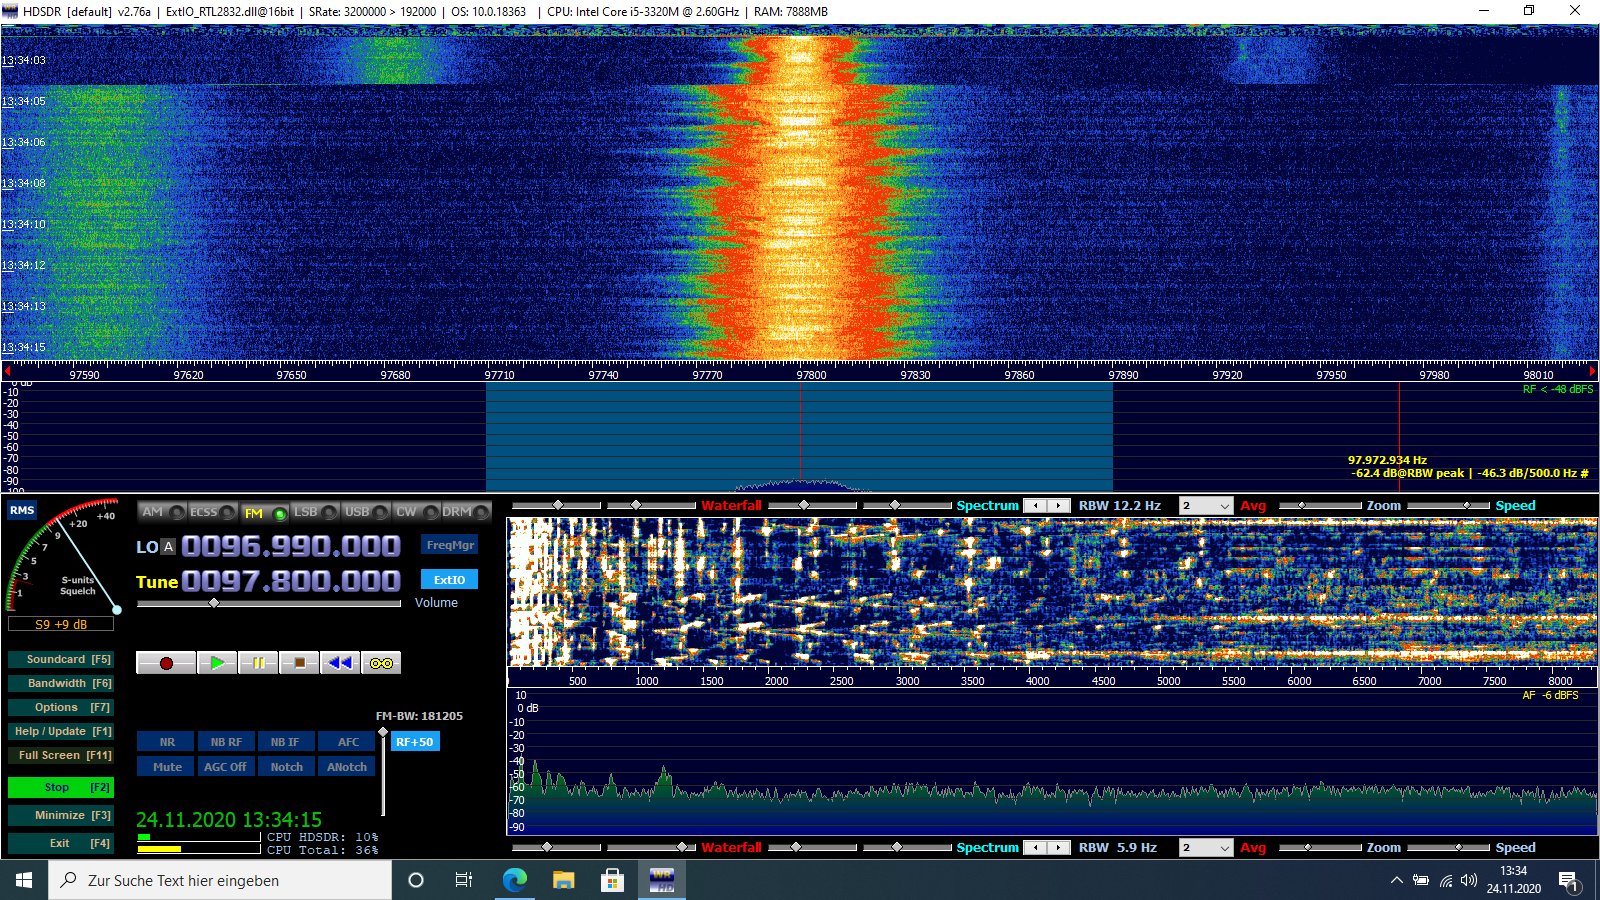The image size is (1600, 900).
Task: Click the left red arrow on the frequency scale
Action: click(7, 371)
